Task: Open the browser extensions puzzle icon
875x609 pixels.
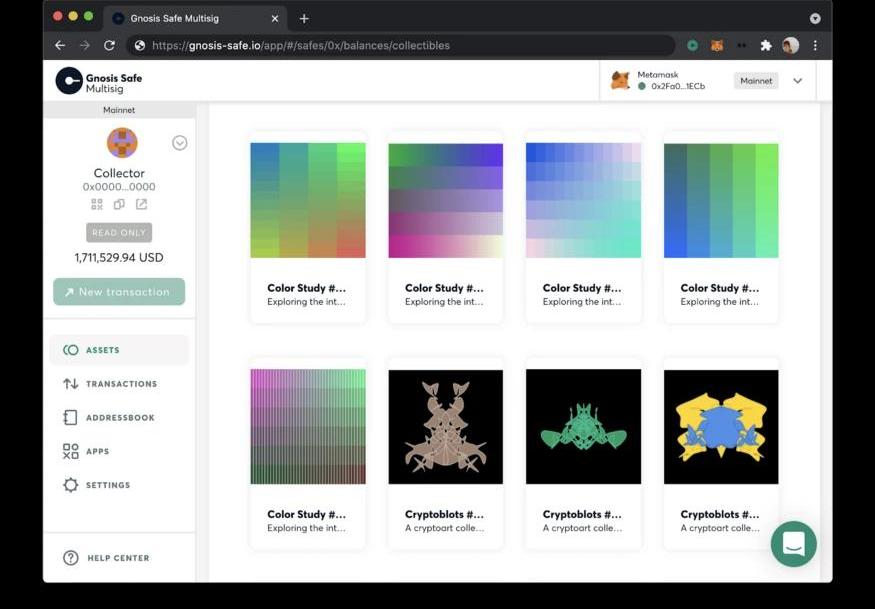Action: coord(766,46)
